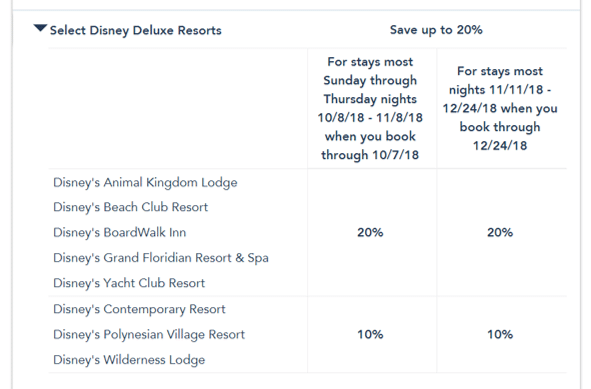591x389 pixels.
Task: Click the 20% cell under 11/11/18 column
Action: coord(500,232)
